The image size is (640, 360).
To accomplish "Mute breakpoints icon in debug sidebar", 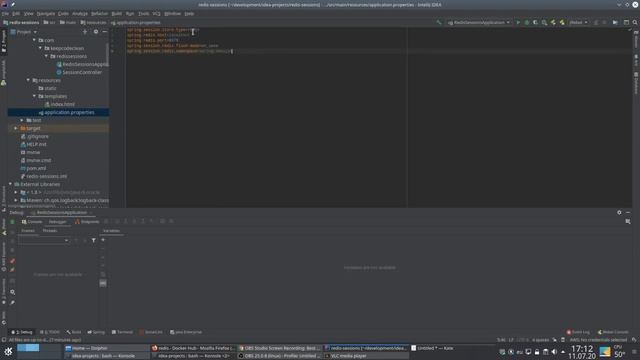I will coord(13,270).
